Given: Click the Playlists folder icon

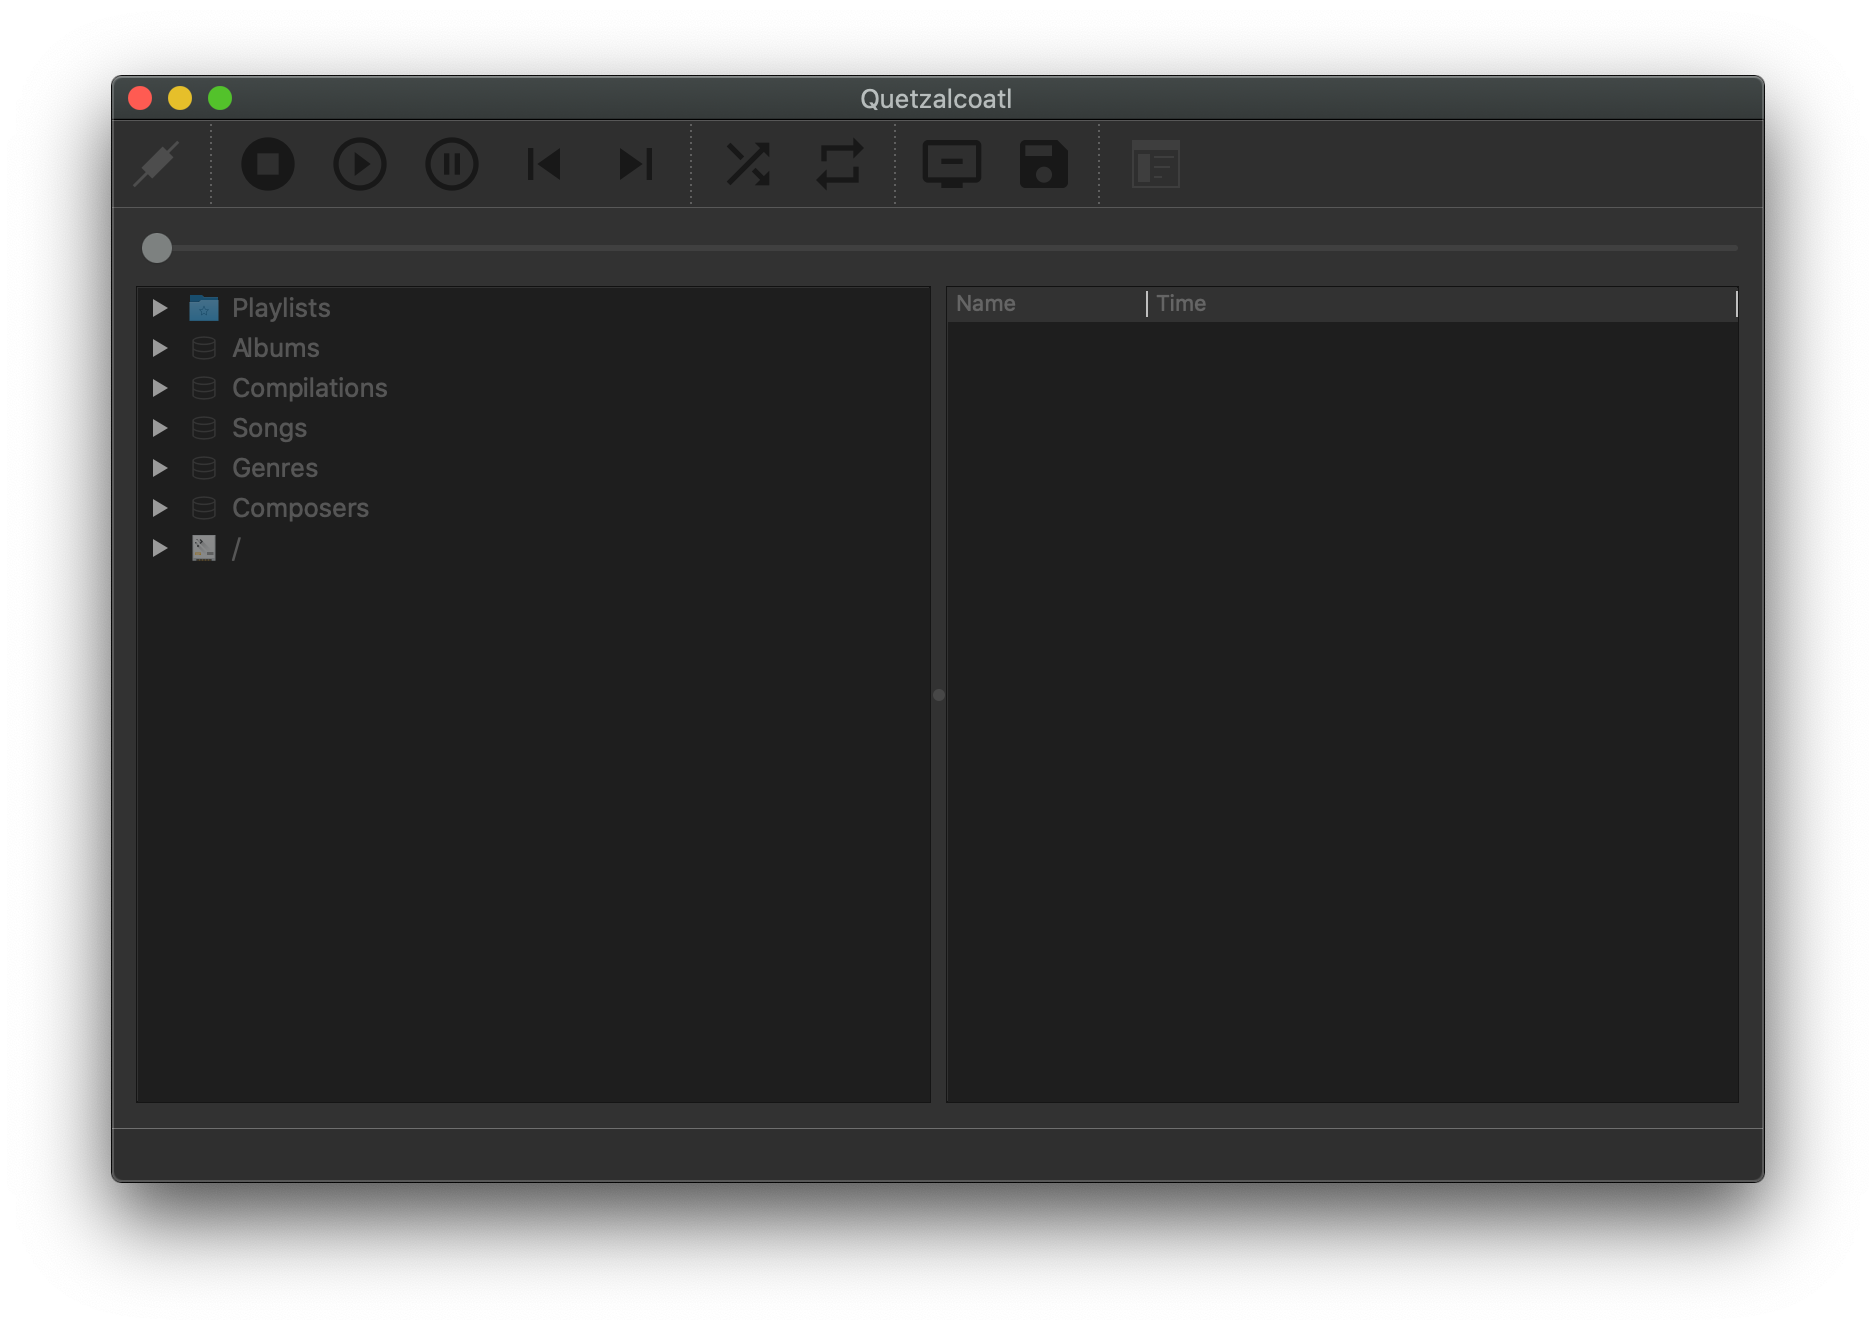Looking at the screenshot, I should pos(203,308).
